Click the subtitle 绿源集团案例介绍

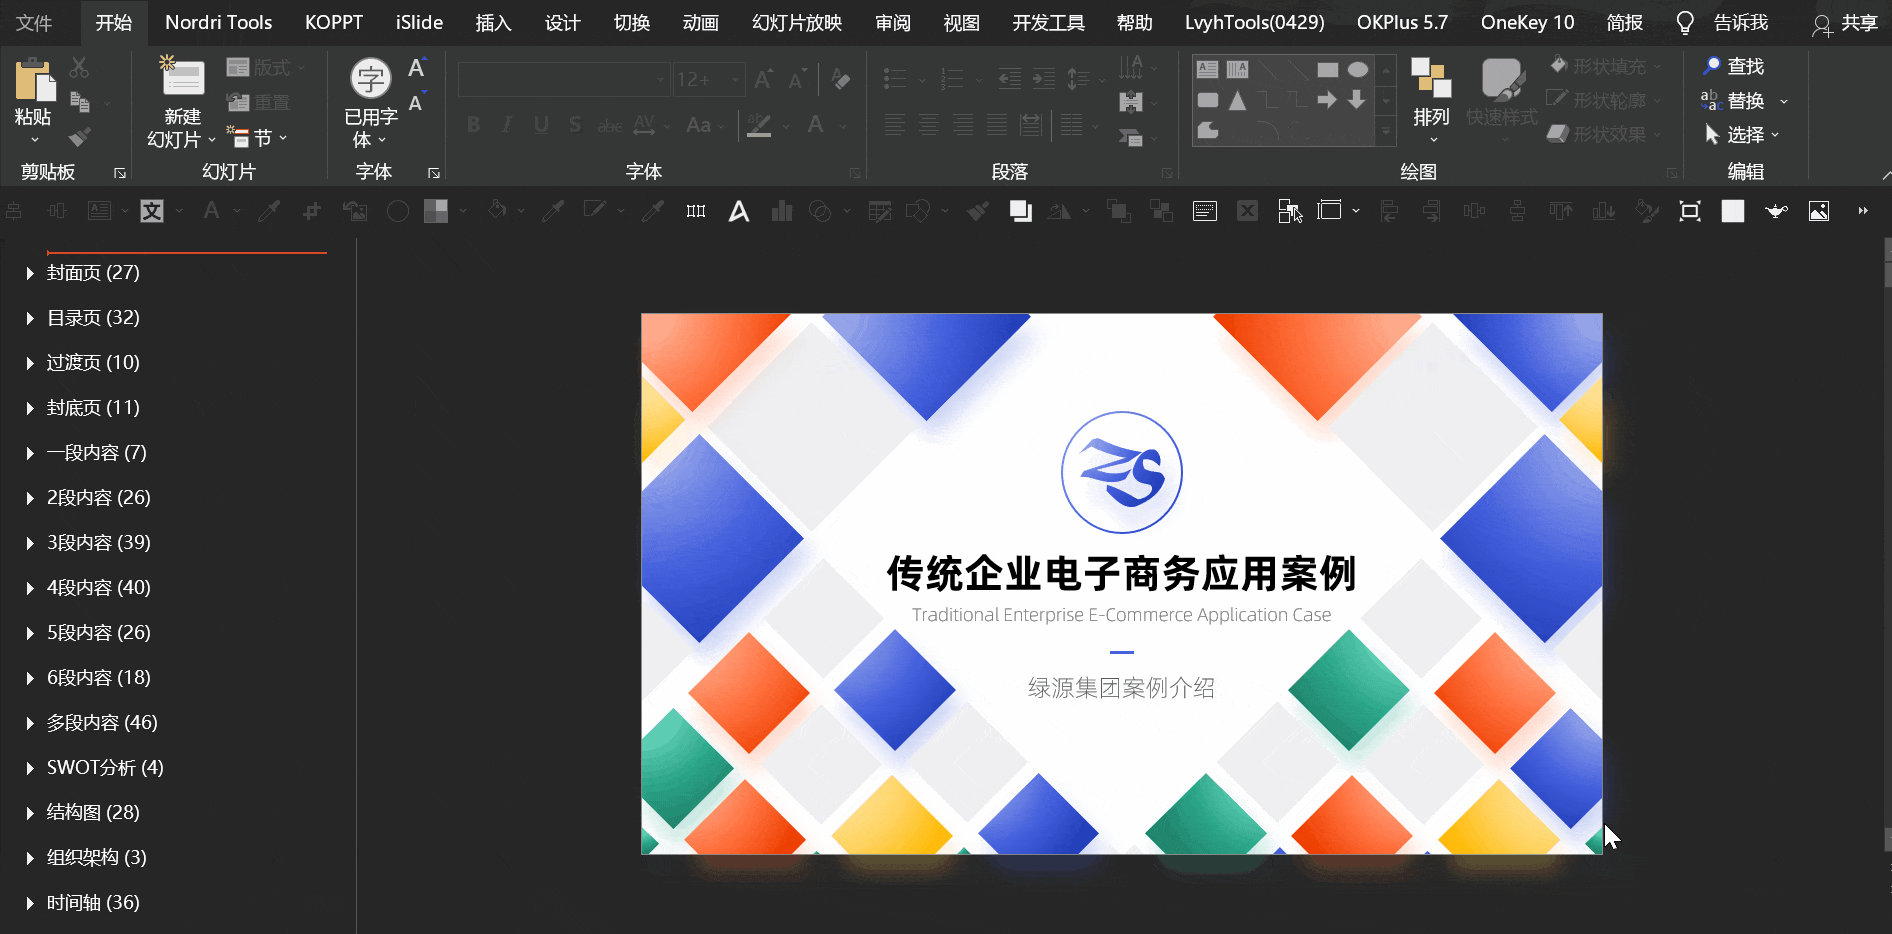tap(1121, 688)
